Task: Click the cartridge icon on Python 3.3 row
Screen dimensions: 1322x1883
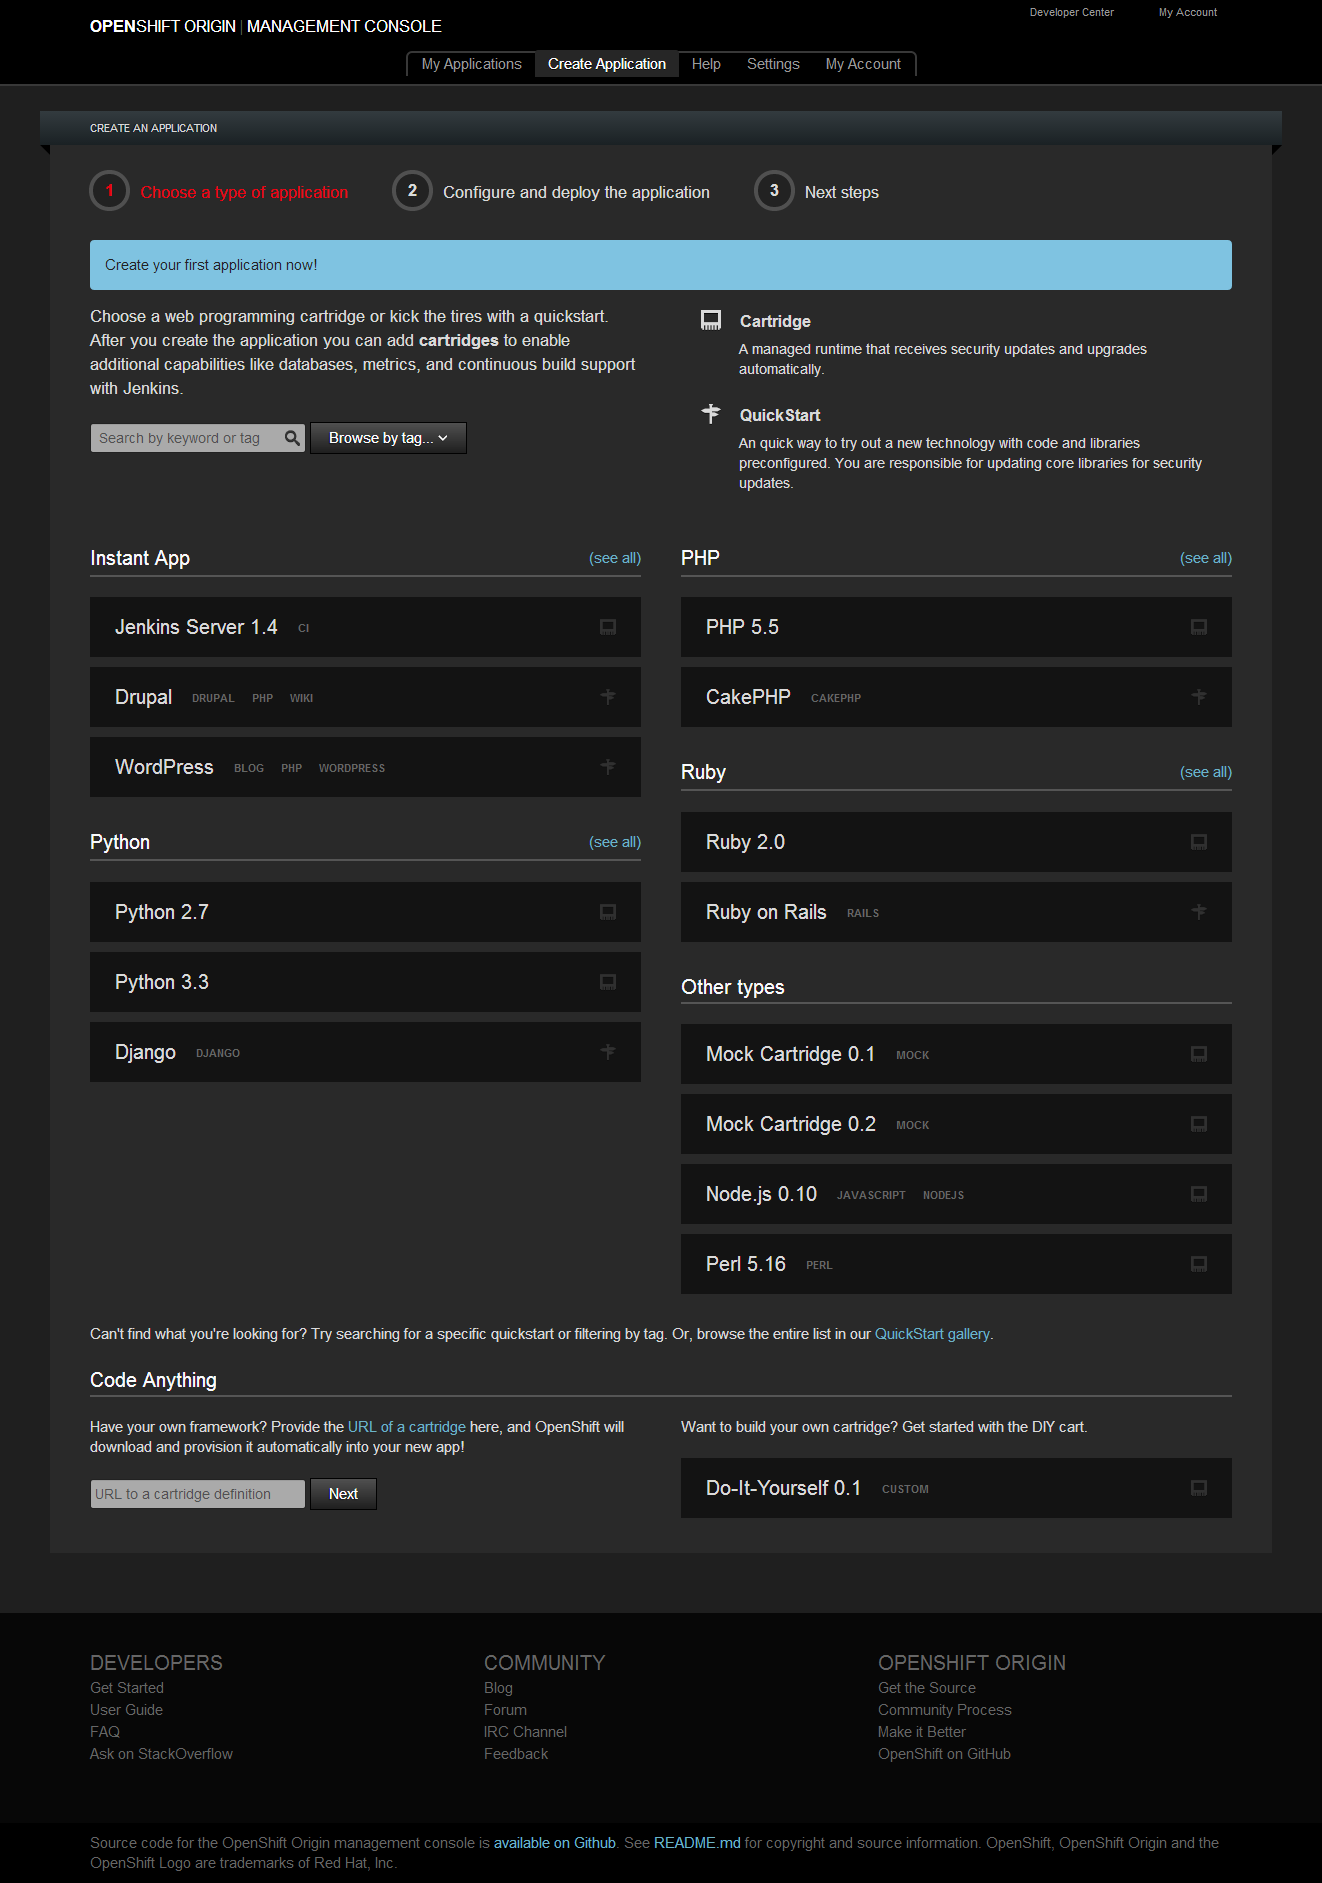Action: click(608, 982)
